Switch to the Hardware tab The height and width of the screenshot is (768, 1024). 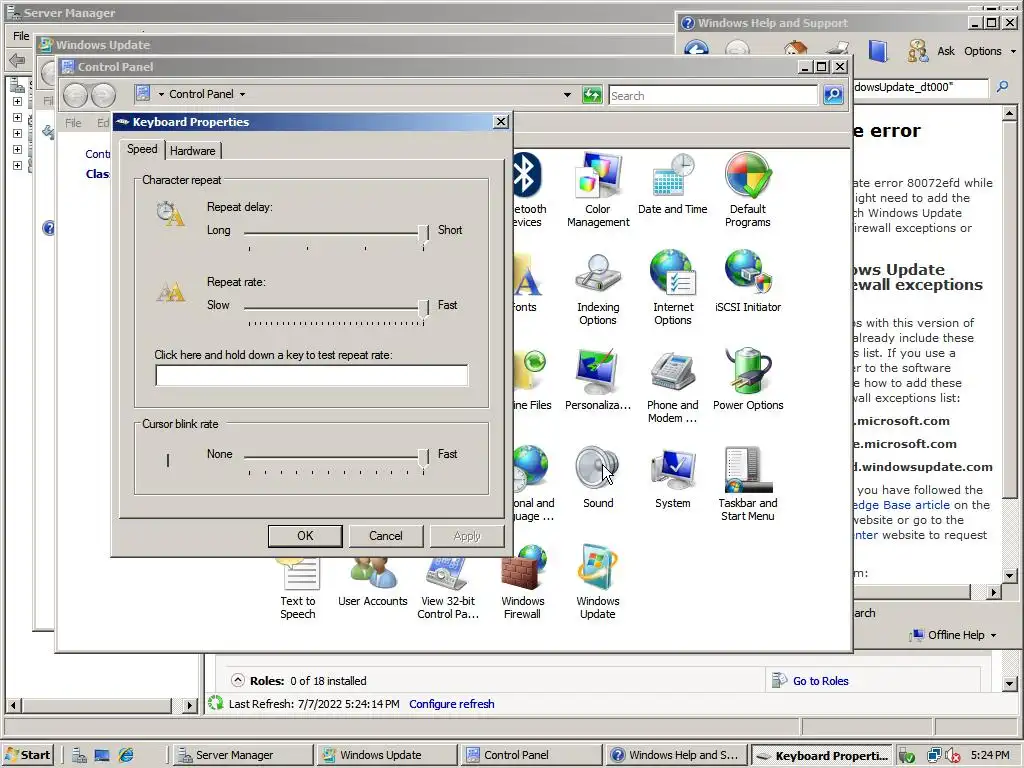click(193, 151)
